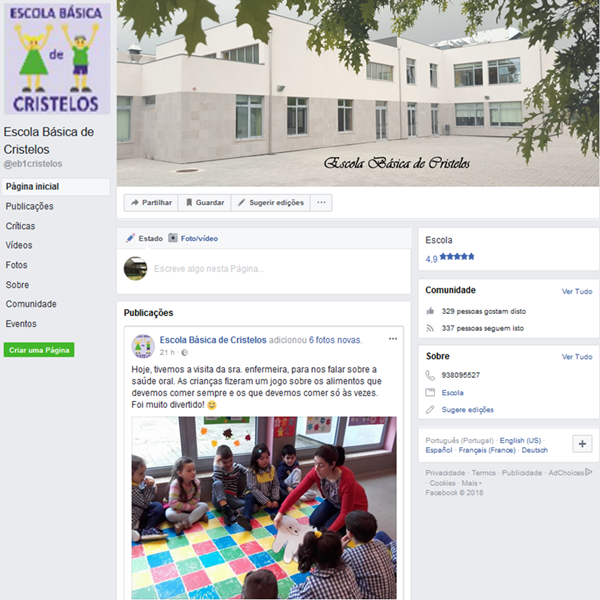This screenshot has width=600, height=600.
Task: Open the post author avatar icon
Action: [143, 346]
